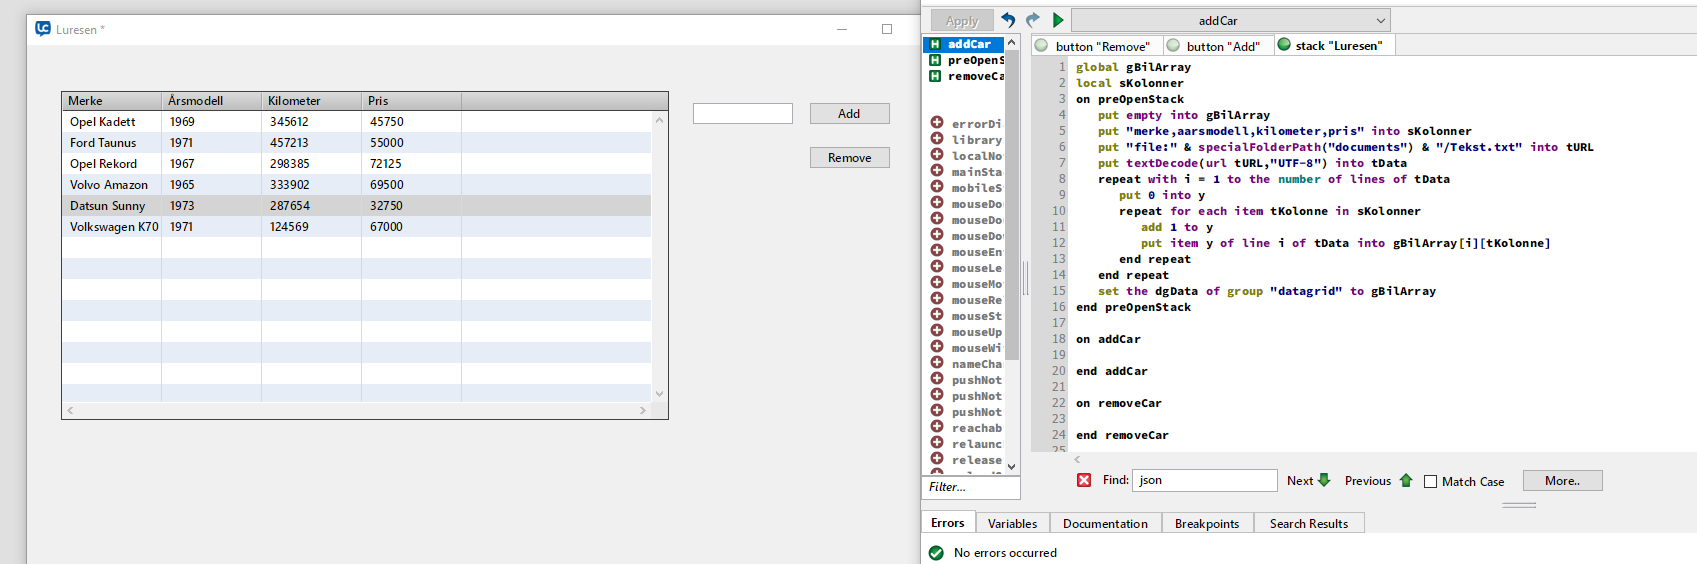The width and height of the screenshot is (1697, 564).
Task: Add the library handler via plus icon
Action: click(937, 139)
